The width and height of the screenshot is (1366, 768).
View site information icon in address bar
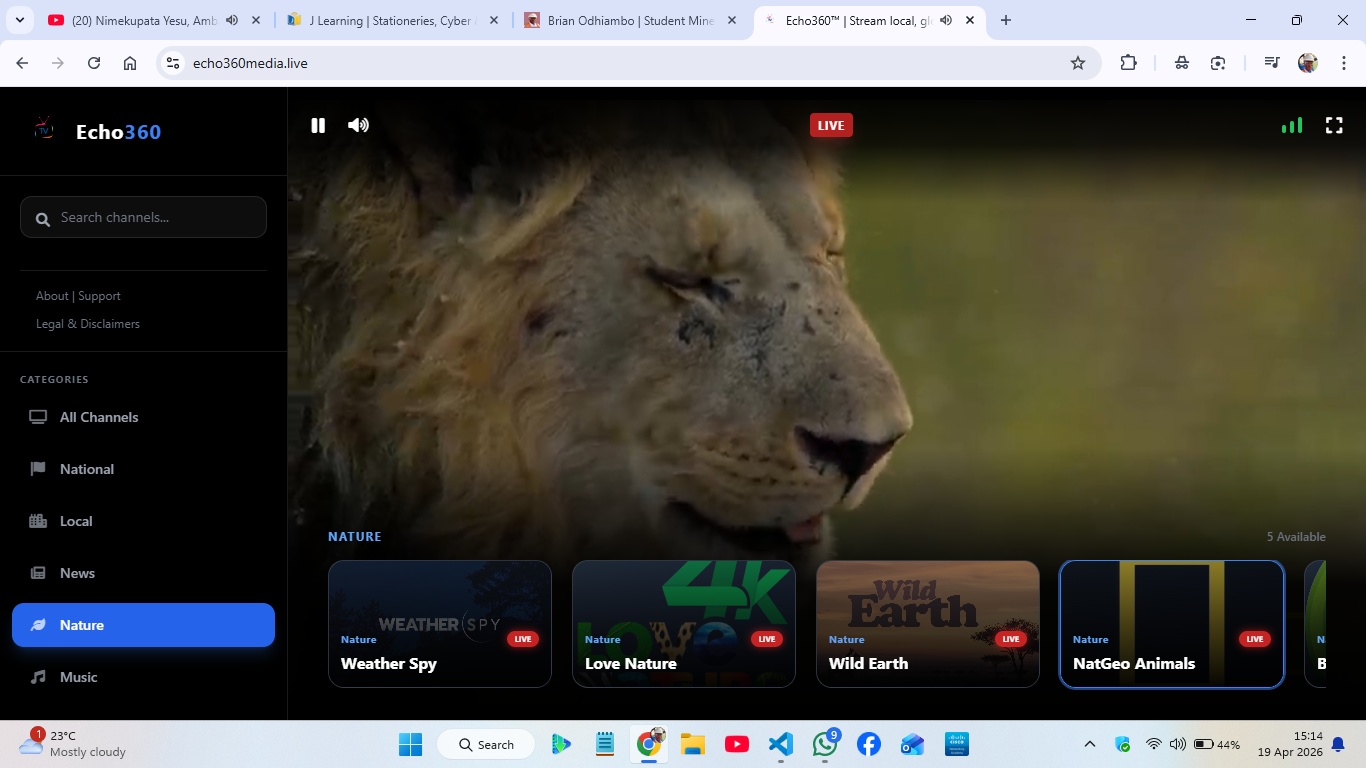pyautogui.click(x=173, y=63)
